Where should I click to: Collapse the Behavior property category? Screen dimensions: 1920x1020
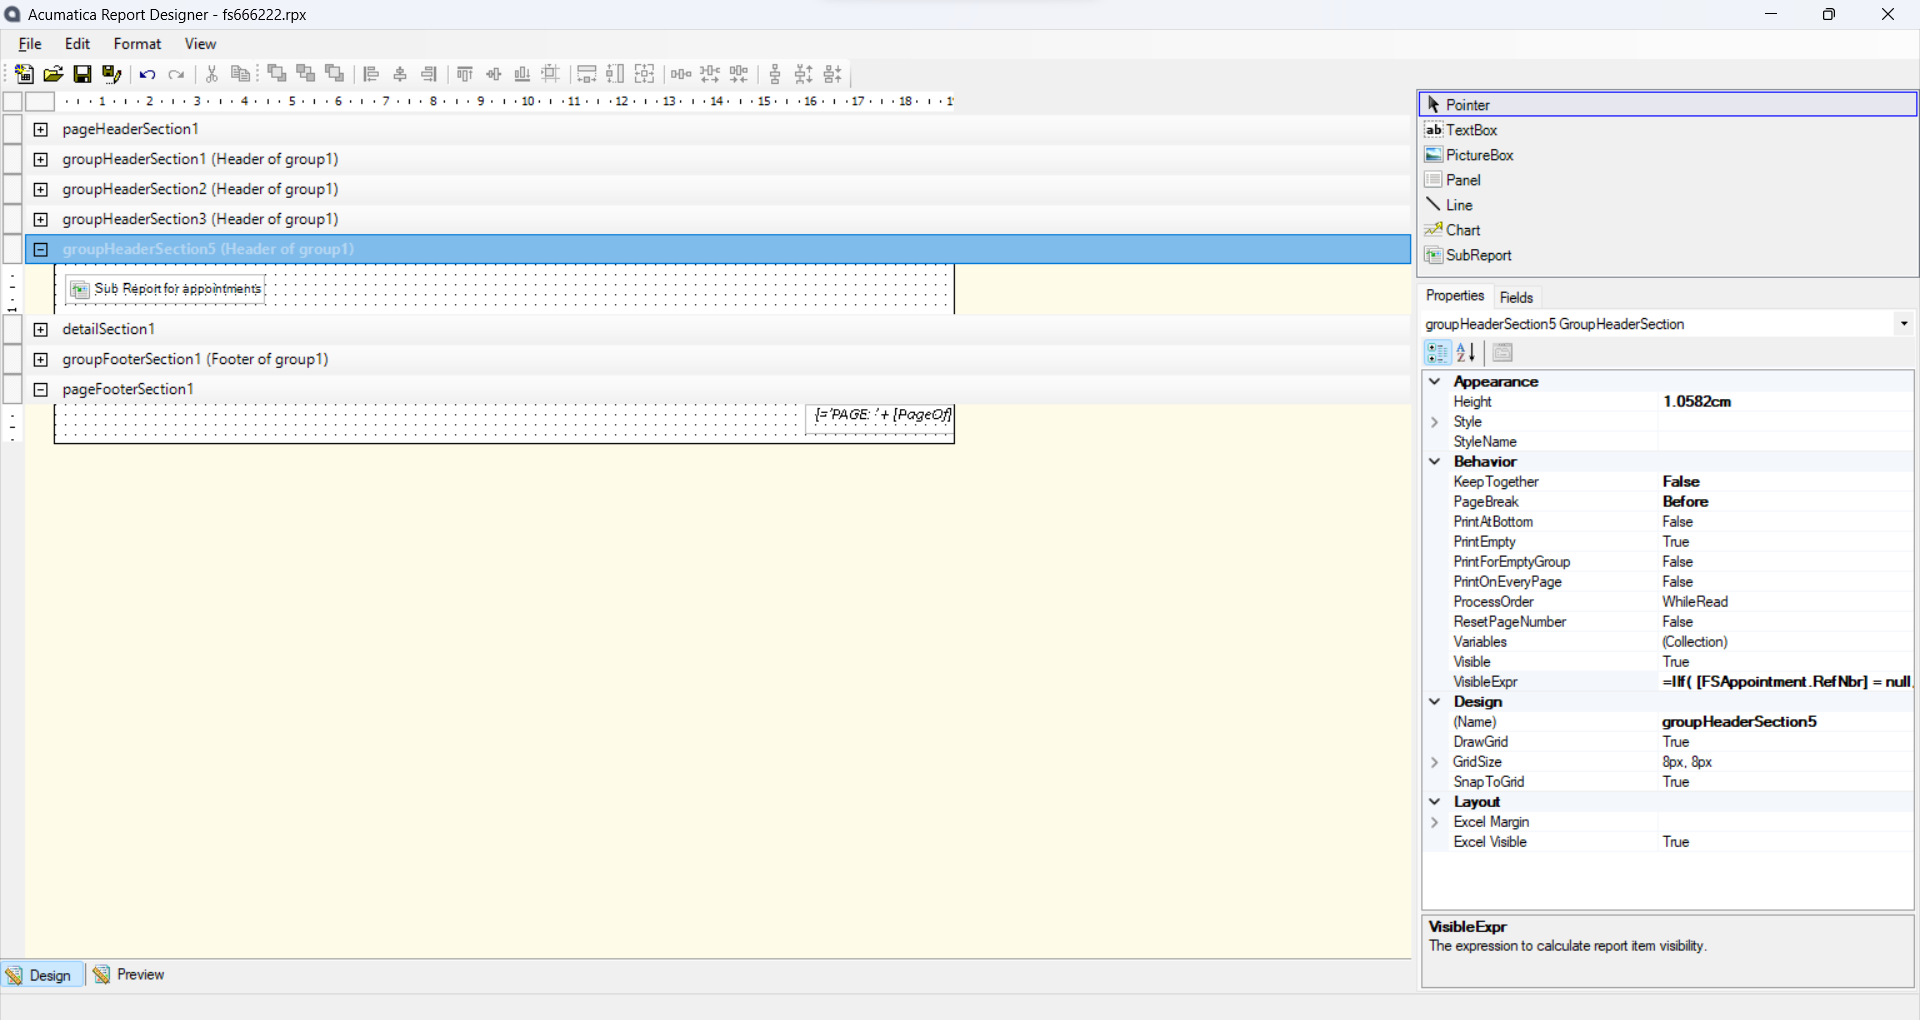coord(1435,461)
